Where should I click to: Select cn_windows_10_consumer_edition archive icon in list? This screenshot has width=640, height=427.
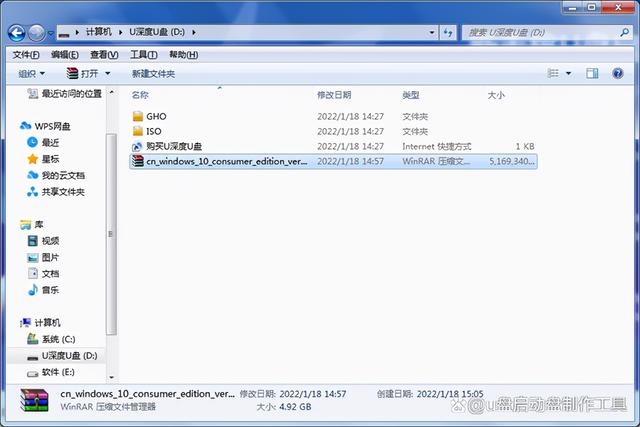click(x=138, y=161)
